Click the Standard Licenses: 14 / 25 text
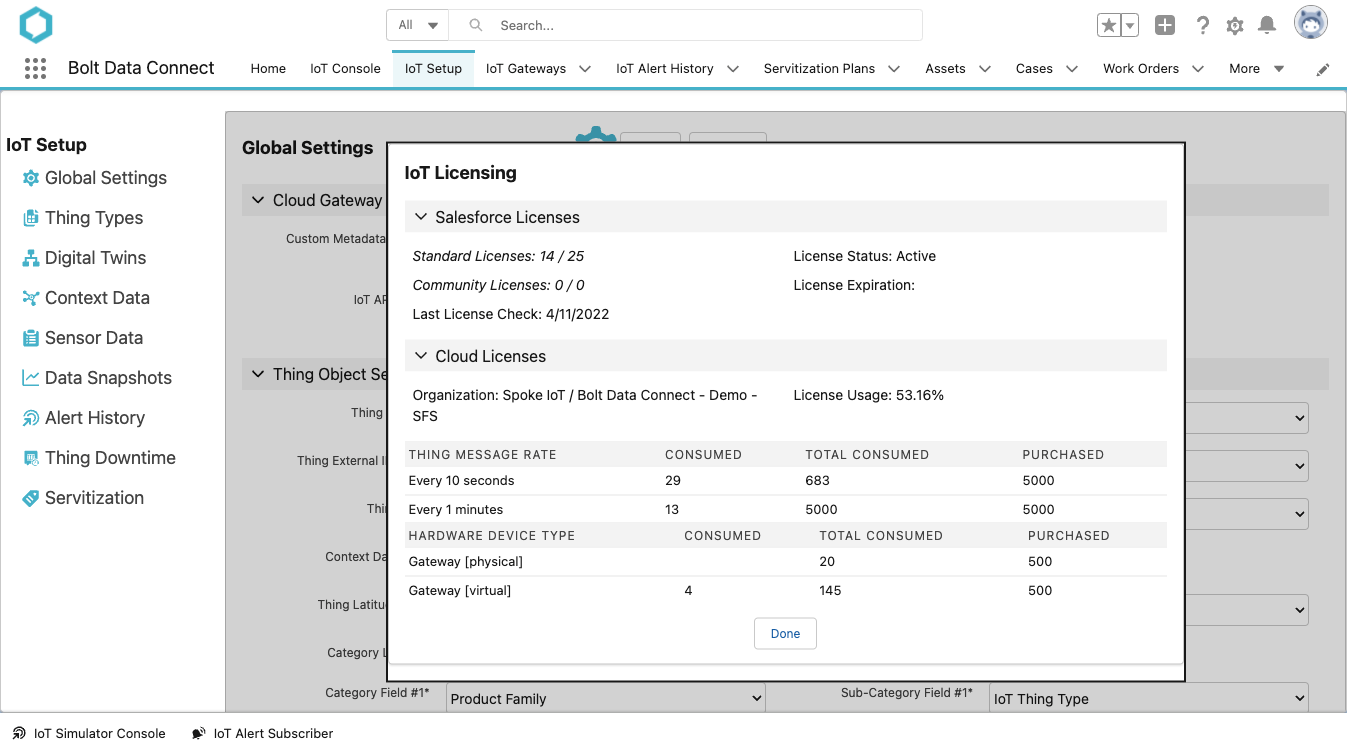This screenshot has height=753, width=1347. [x=498, y=256]
